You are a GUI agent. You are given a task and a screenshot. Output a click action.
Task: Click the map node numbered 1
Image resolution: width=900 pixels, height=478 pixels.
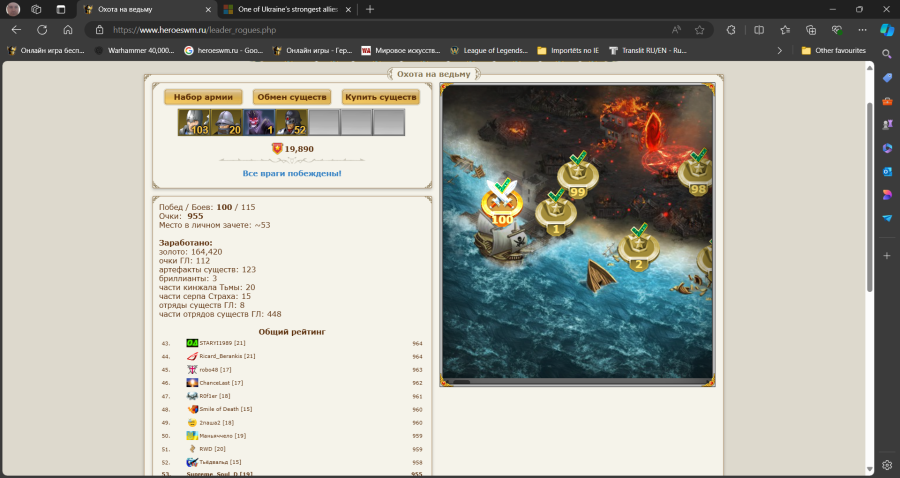554,214
